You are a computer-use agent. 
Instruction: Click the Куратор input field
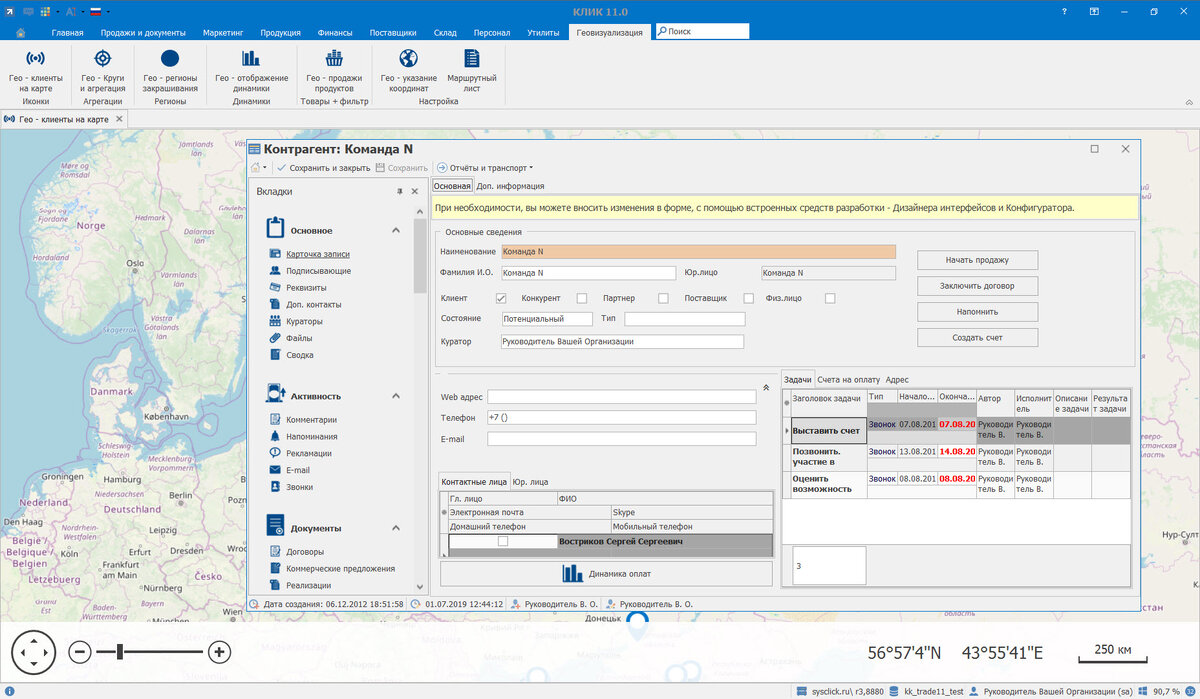(622, 341)
